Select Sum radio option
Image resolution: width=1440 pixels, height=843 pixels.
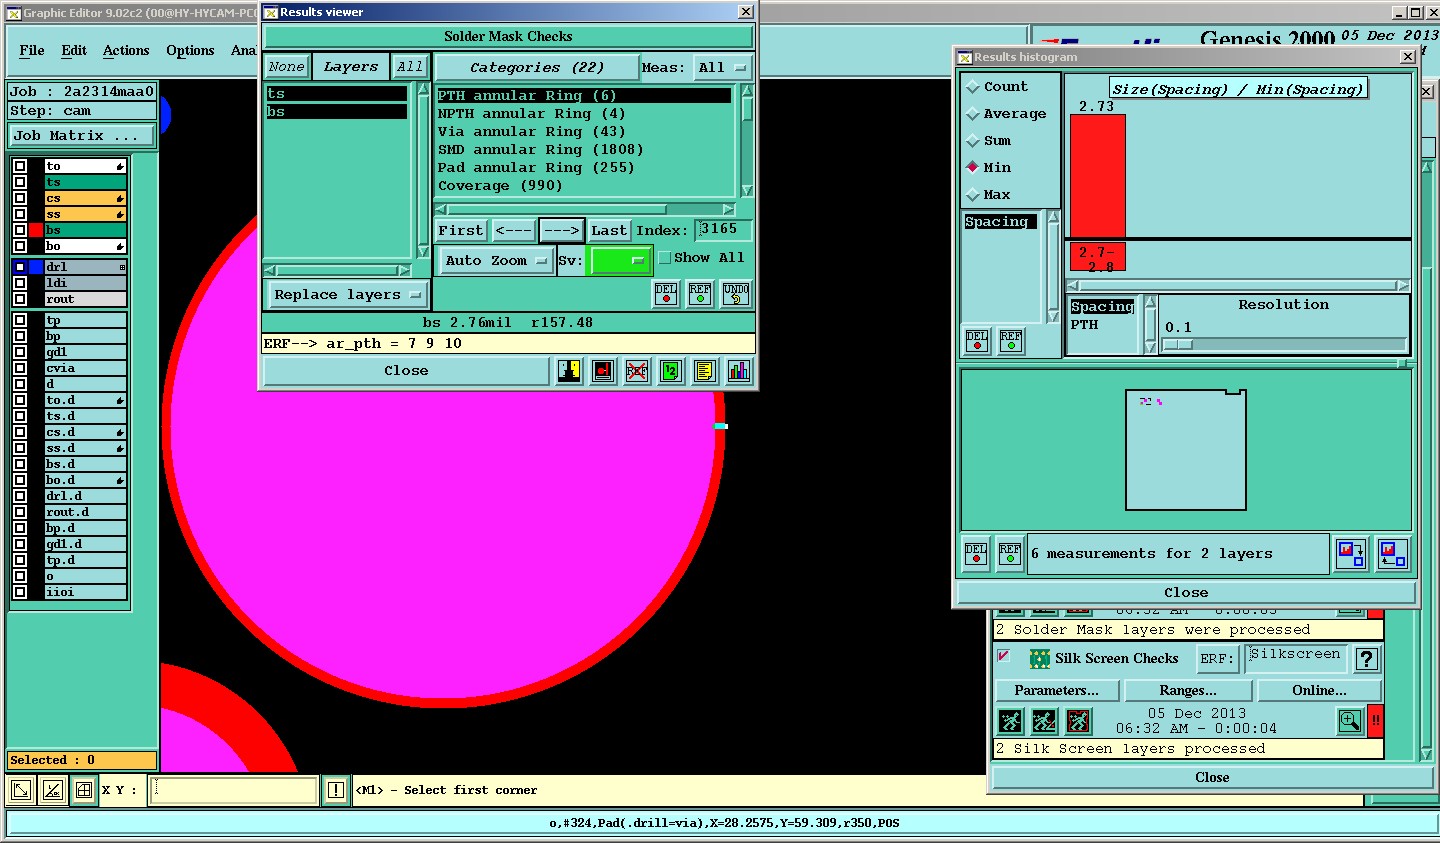[973, 141]
